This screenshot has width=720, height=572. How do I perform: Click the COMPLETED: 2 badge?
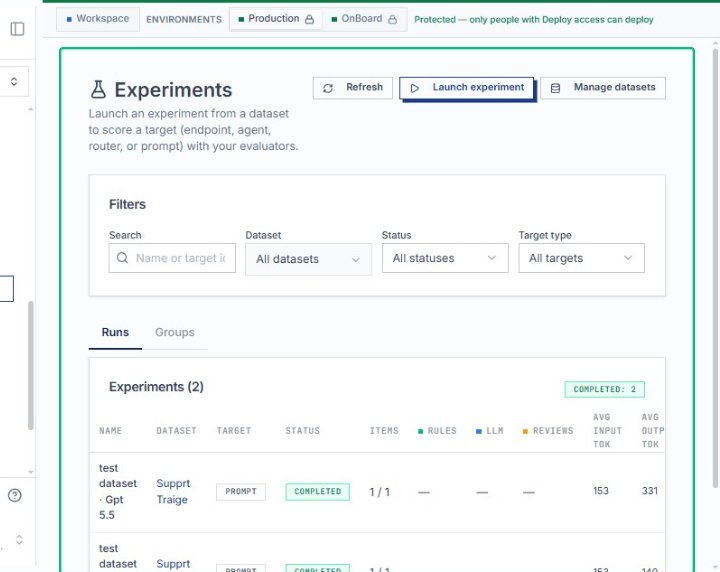604,389
